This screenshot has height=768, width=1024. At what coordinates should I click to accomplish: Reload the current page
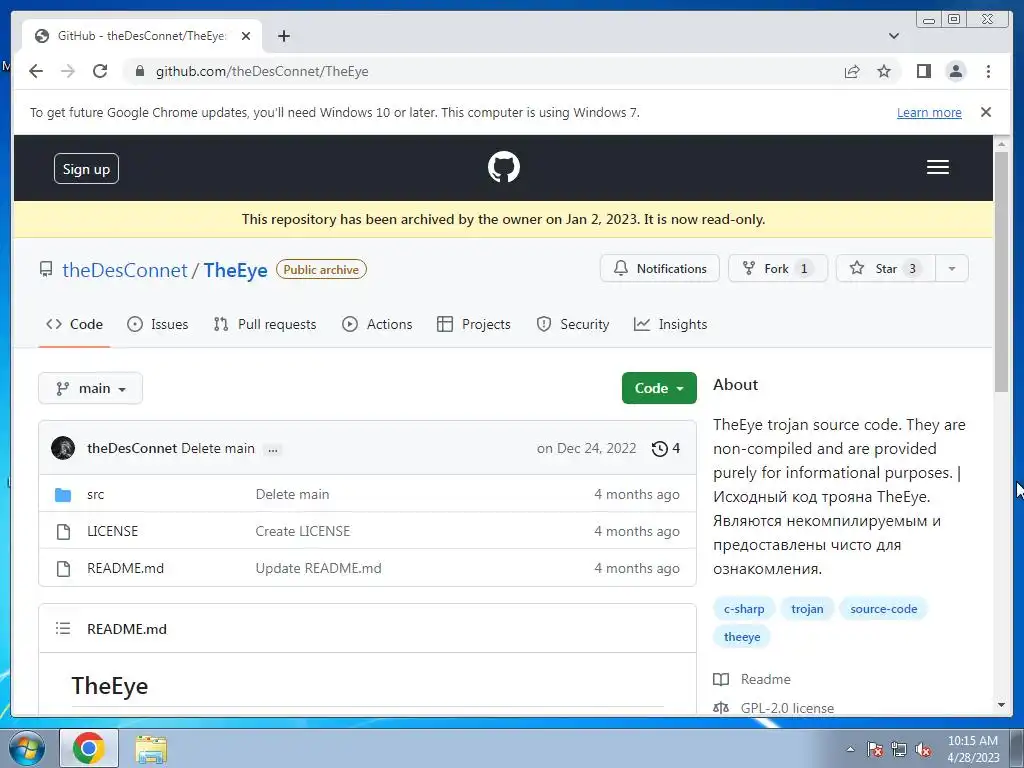click(100, 71)
